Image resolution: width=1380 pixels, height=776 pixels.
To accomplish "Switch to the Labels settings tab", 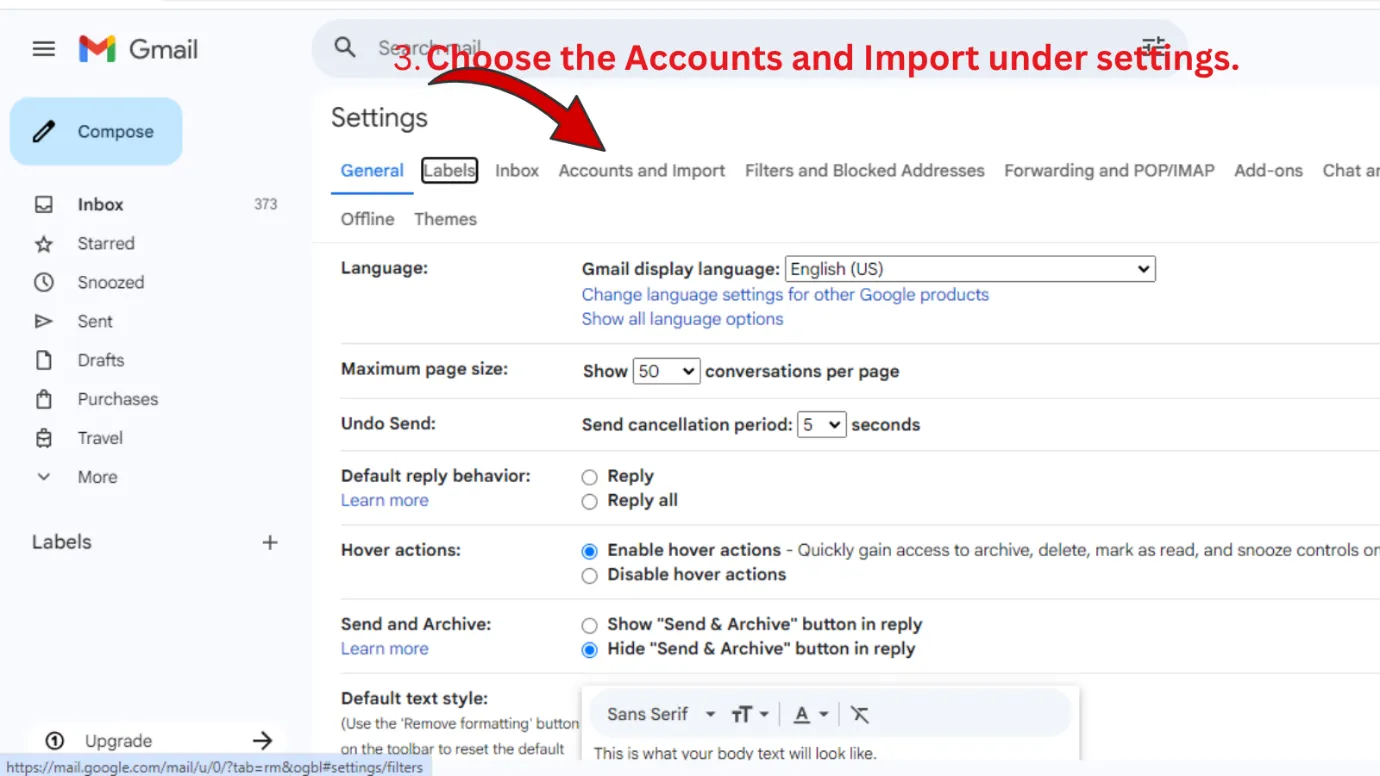I will (x=449, y=170).
